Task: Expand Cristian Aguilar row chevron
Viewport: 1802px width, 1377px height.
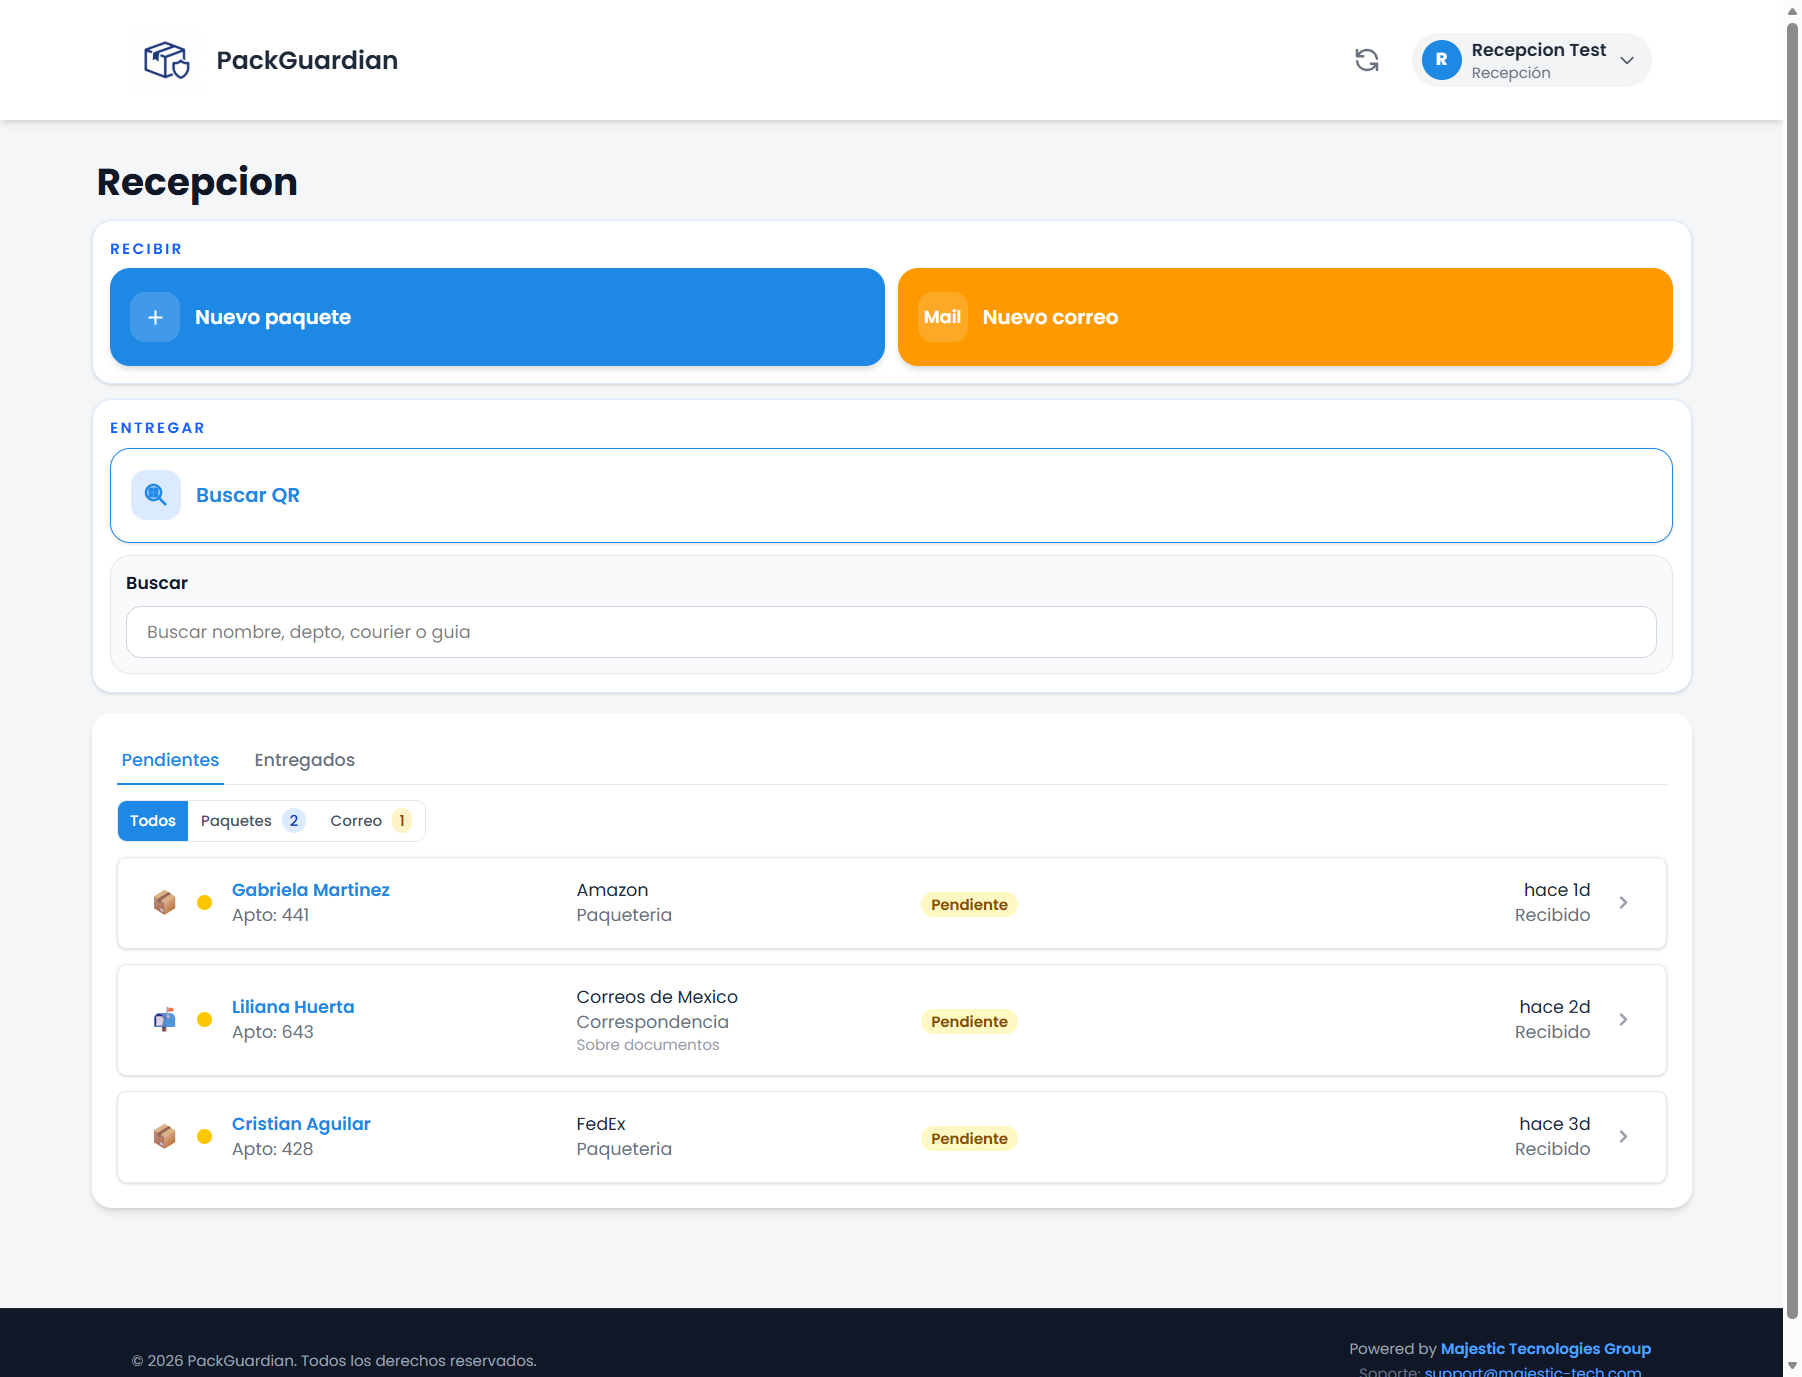Action: [x=1623, y=1137]
